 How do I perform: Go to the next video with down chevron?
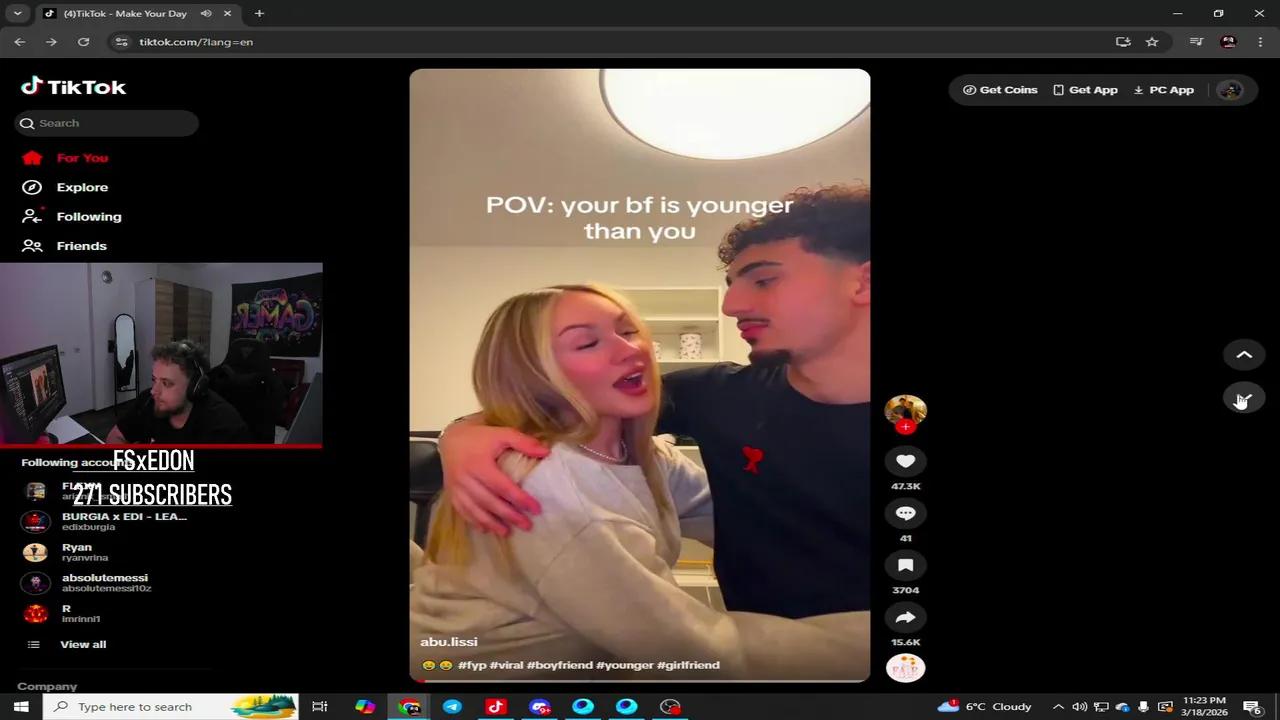[x=1244, y=399]
